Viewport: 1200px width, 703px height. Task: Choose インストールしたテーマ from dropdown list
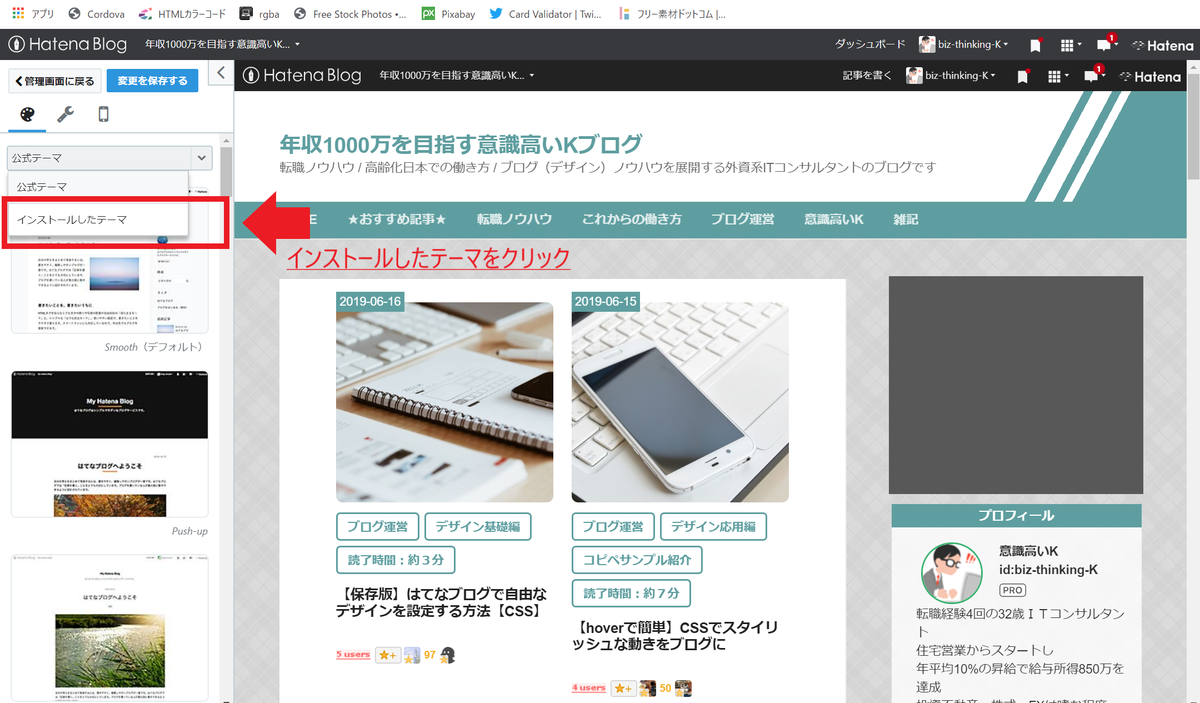[98, 219]
